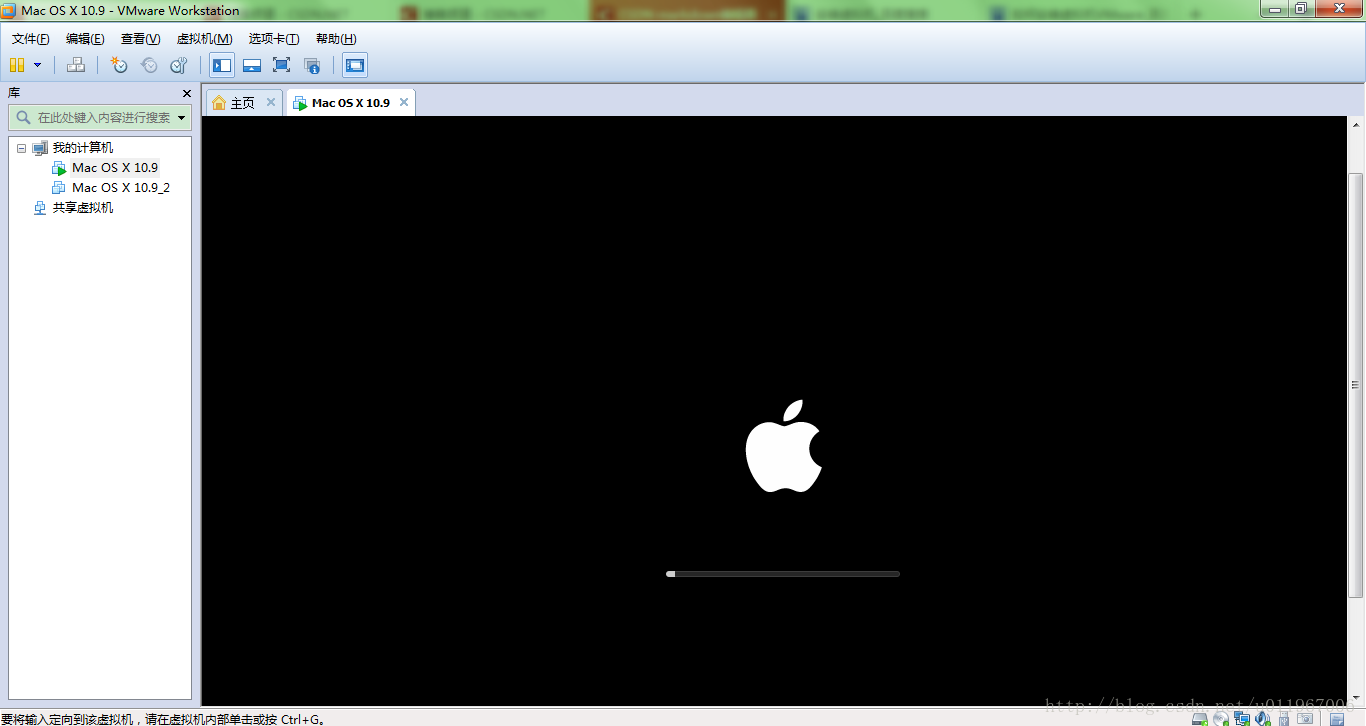This screenshot has width=1366, height=726.
Task: Collapse the 我的计算机 tree node
Action: coord(21,148)
